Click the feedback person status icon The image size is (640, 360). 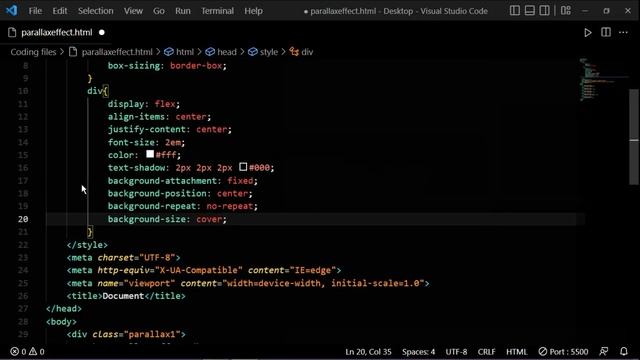[x=604, y=351]
